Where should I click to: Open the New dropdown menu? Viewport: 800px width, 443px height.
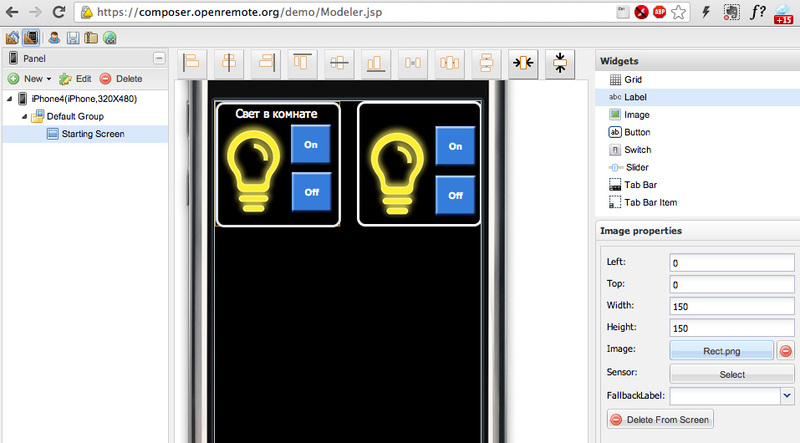pos(30,79)
